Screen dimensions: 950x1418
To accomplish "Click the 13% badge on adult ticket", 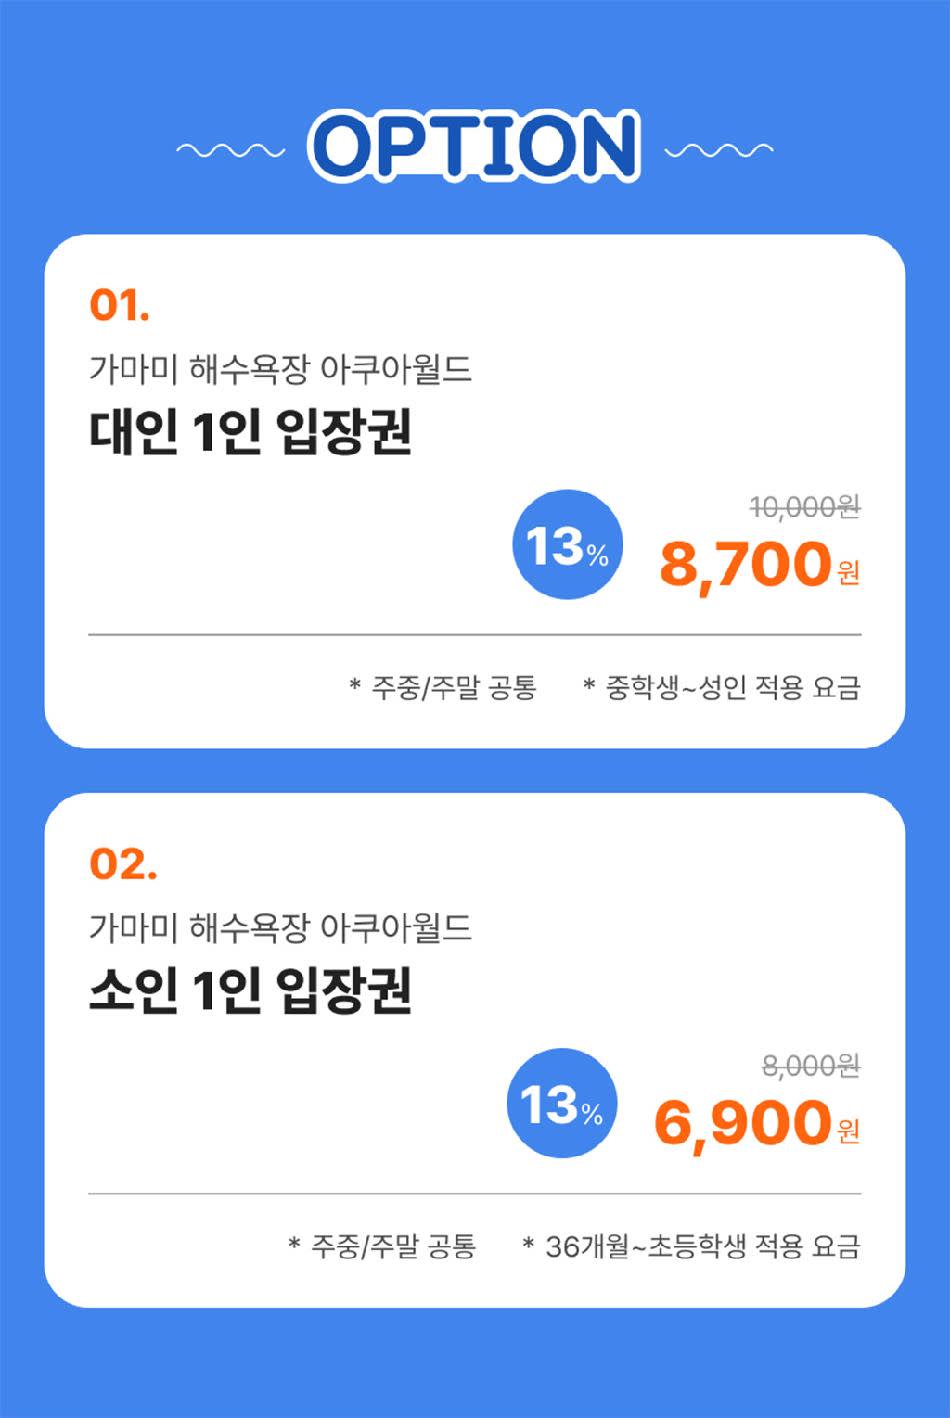I will pos(567,546).
